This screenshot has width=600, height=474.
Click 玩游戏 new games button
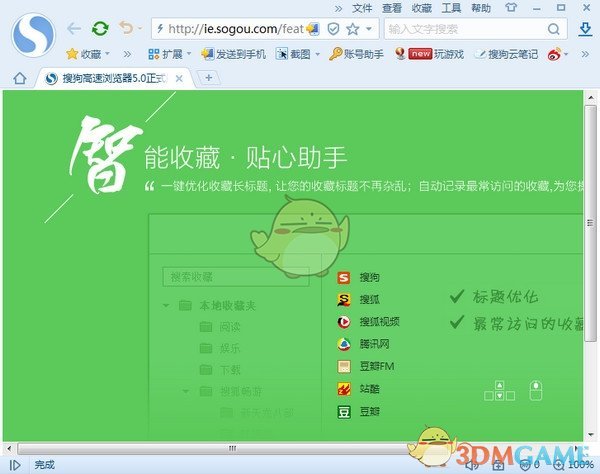[x=430, y=54]
